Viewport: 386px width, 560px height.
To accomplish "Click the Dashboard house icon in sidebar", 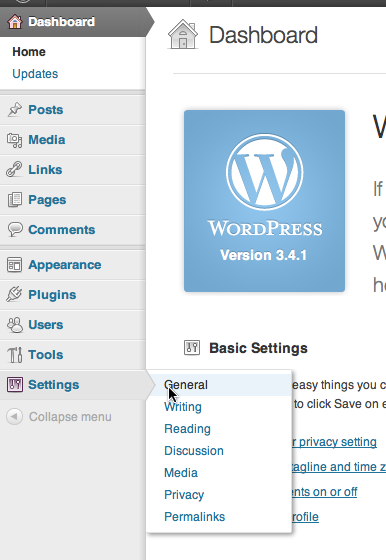I will [15, 22].
